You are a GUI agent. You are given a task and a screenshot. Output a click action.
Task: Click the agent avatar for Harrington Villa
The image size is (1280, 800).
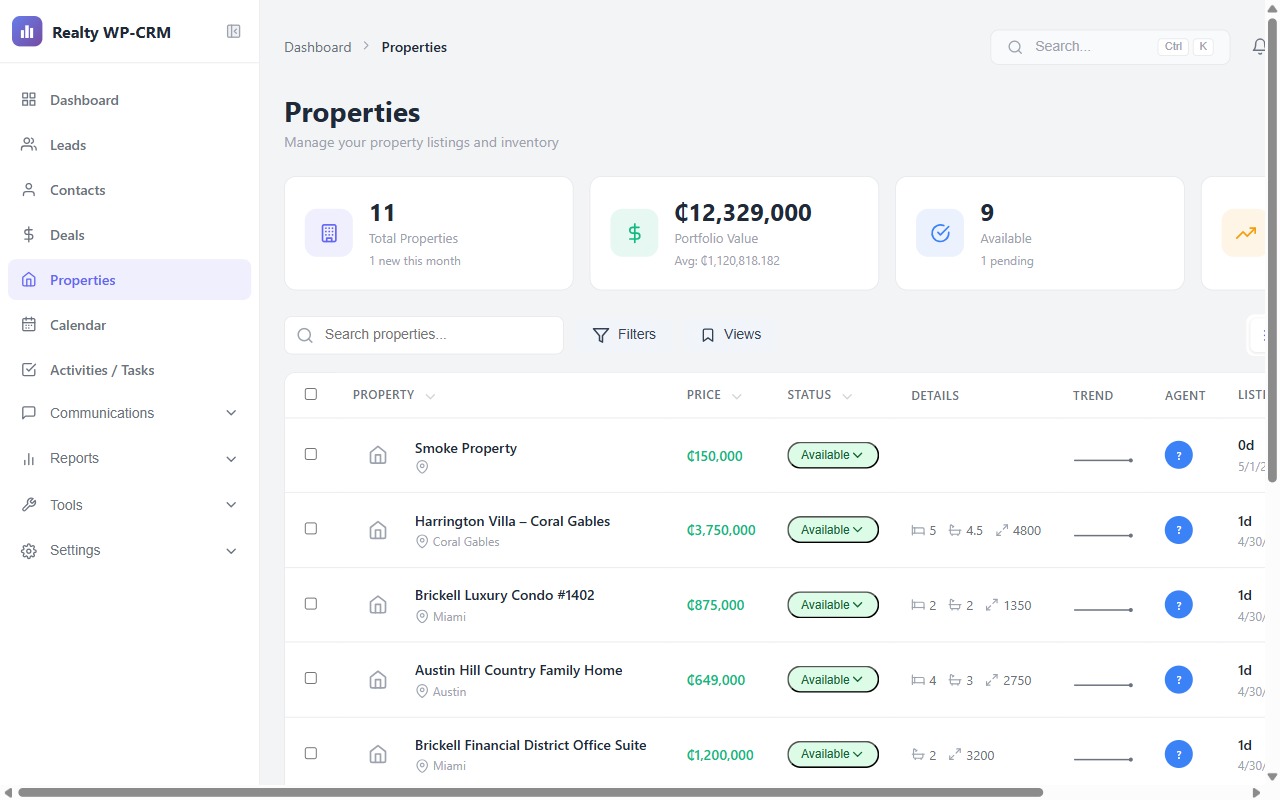click(x=1179, y=530)
